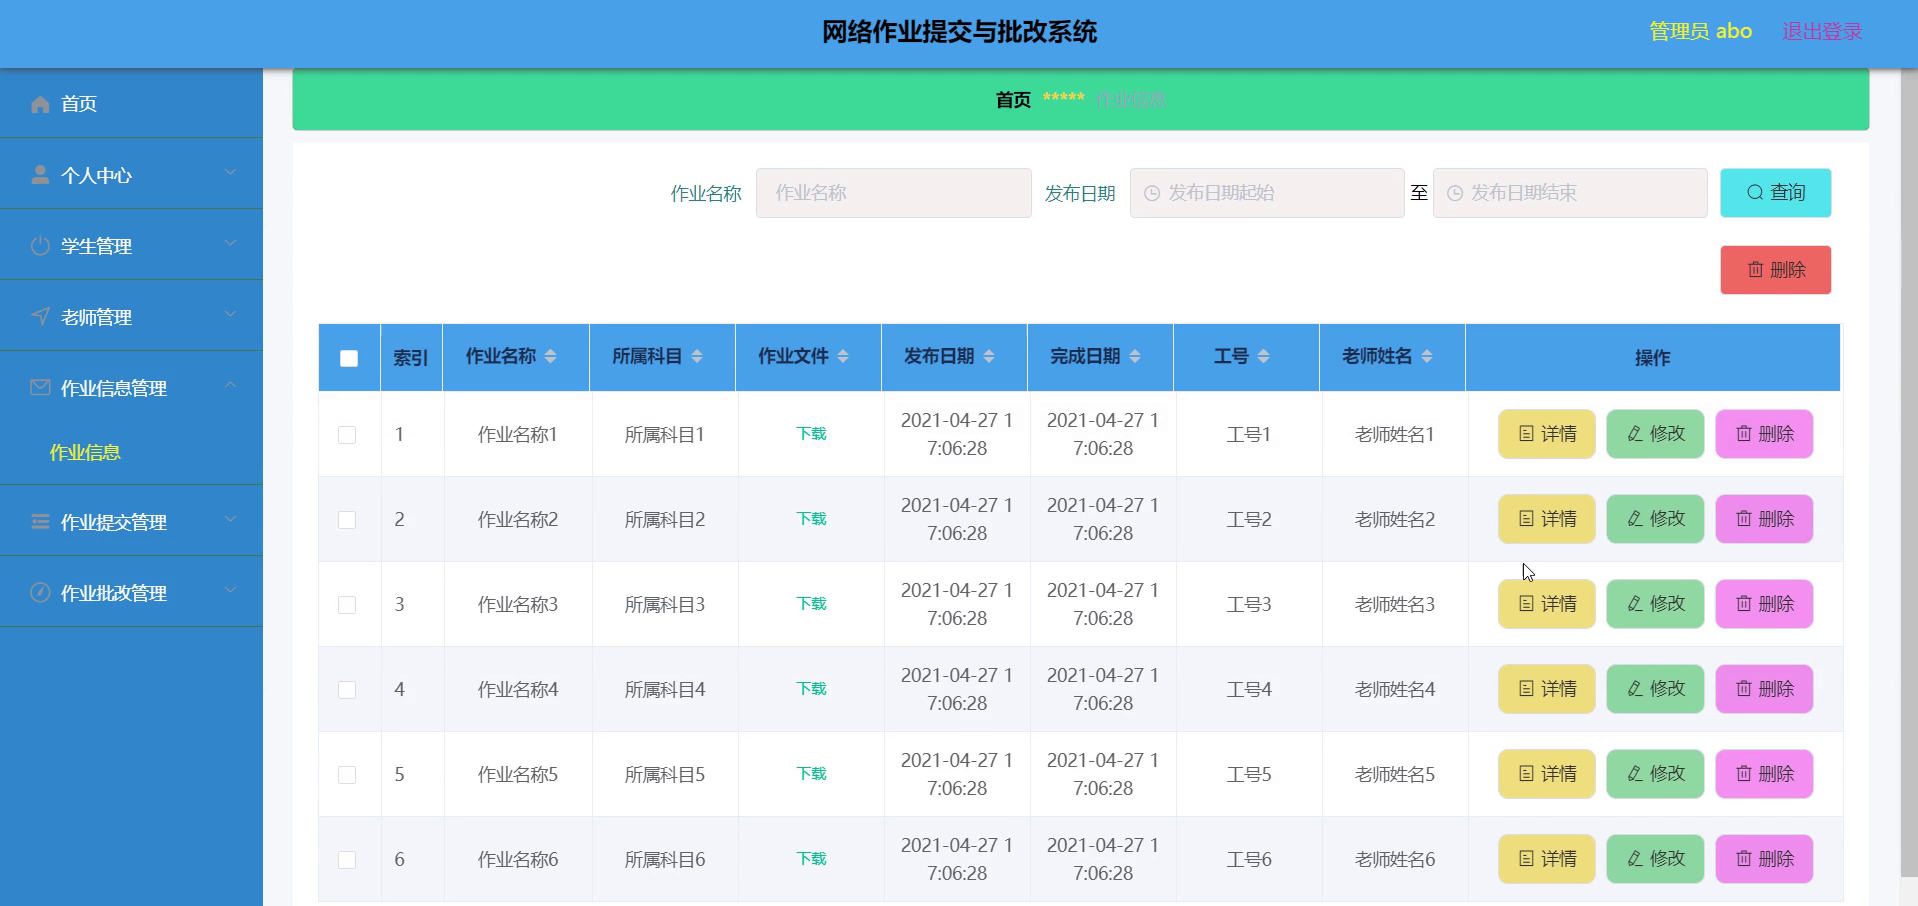This screenshot has width=1918, height=906.
Task: Select all rows with header checkbox
Action: pyautogui.click(x=349, y=358)
